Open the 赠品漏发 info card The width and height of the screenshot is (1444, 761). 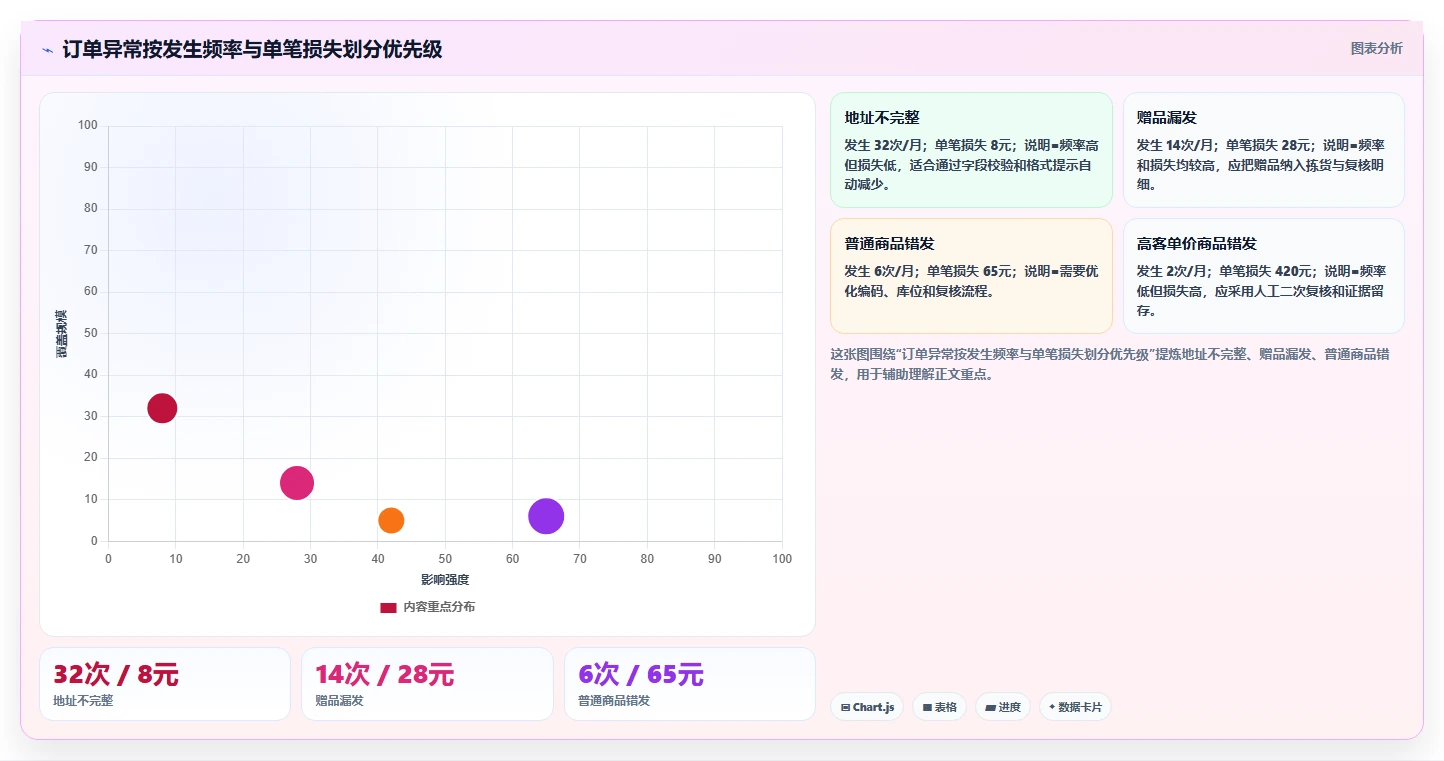1264,150
